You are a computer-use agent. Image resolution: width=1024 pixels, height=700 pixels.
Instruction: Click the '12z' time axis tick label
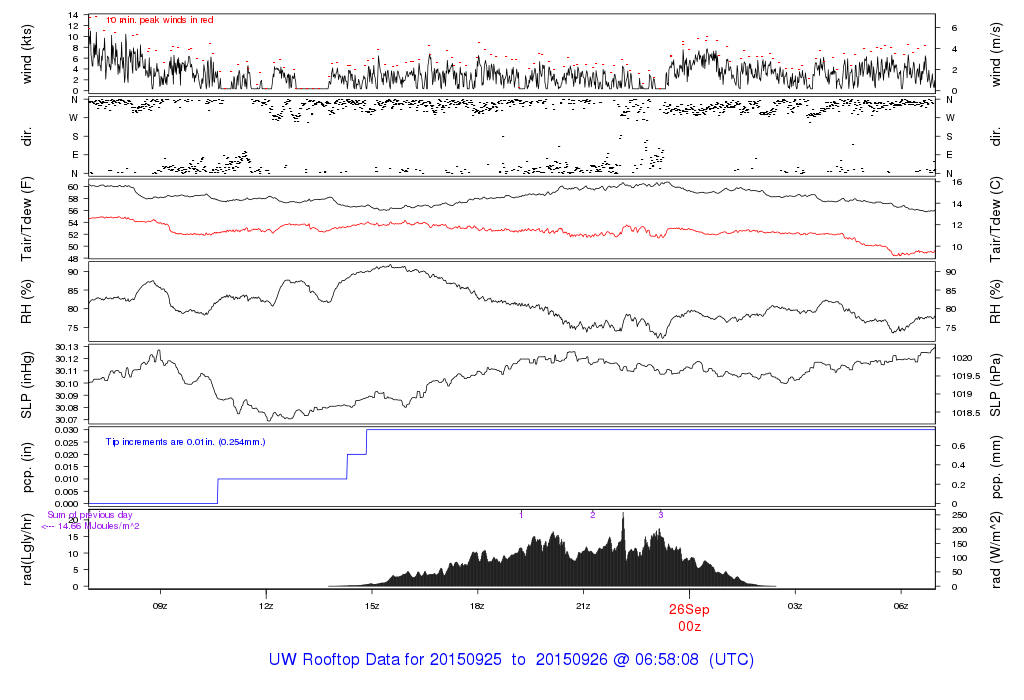point(266,606)
